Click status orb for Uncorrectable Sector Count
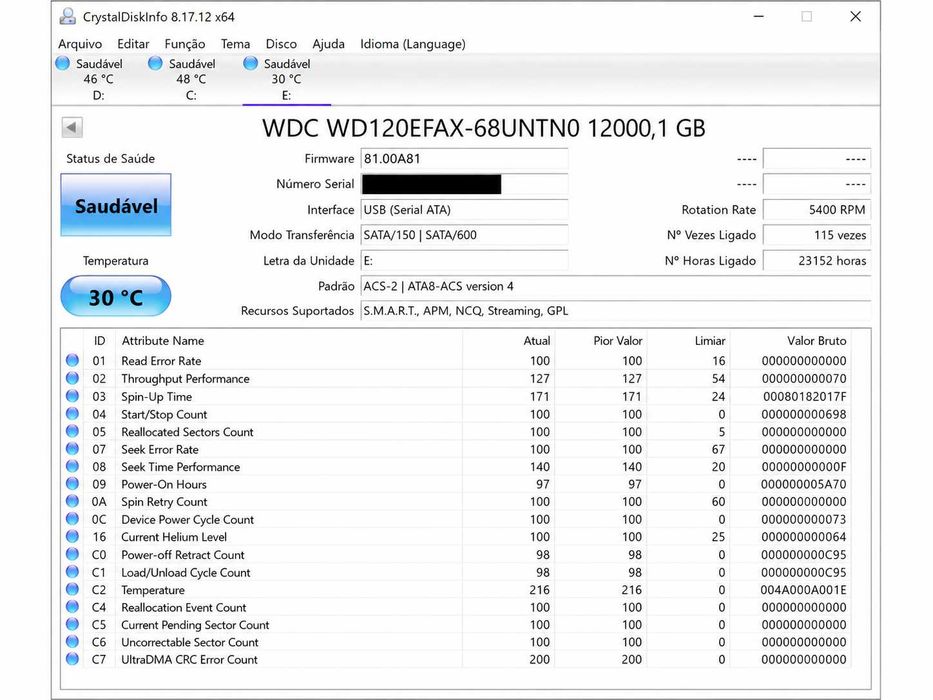 pos(73,642)
